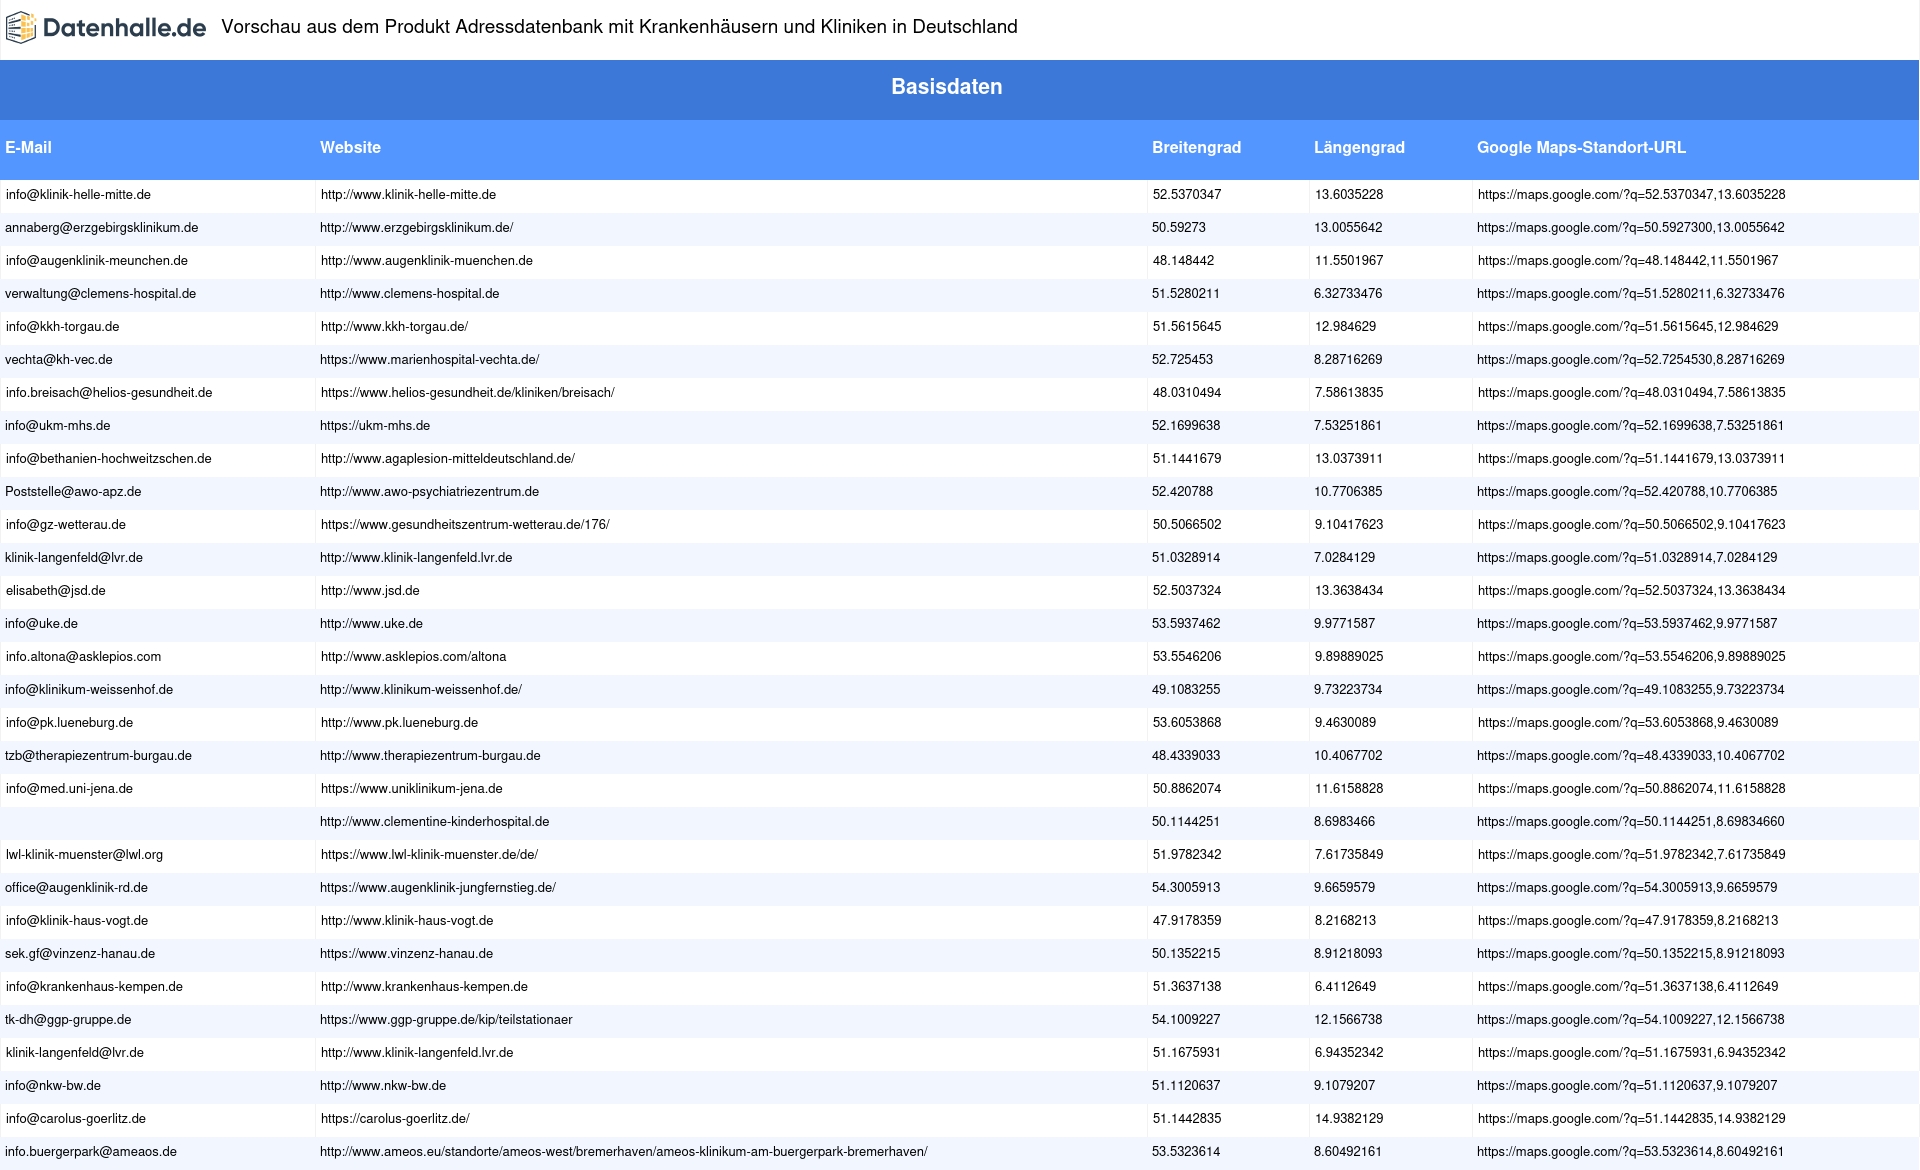Screen dimensions: 1920x1170
Task: Open krankenhaus-kempen.de website
Action: coord(424,987)
